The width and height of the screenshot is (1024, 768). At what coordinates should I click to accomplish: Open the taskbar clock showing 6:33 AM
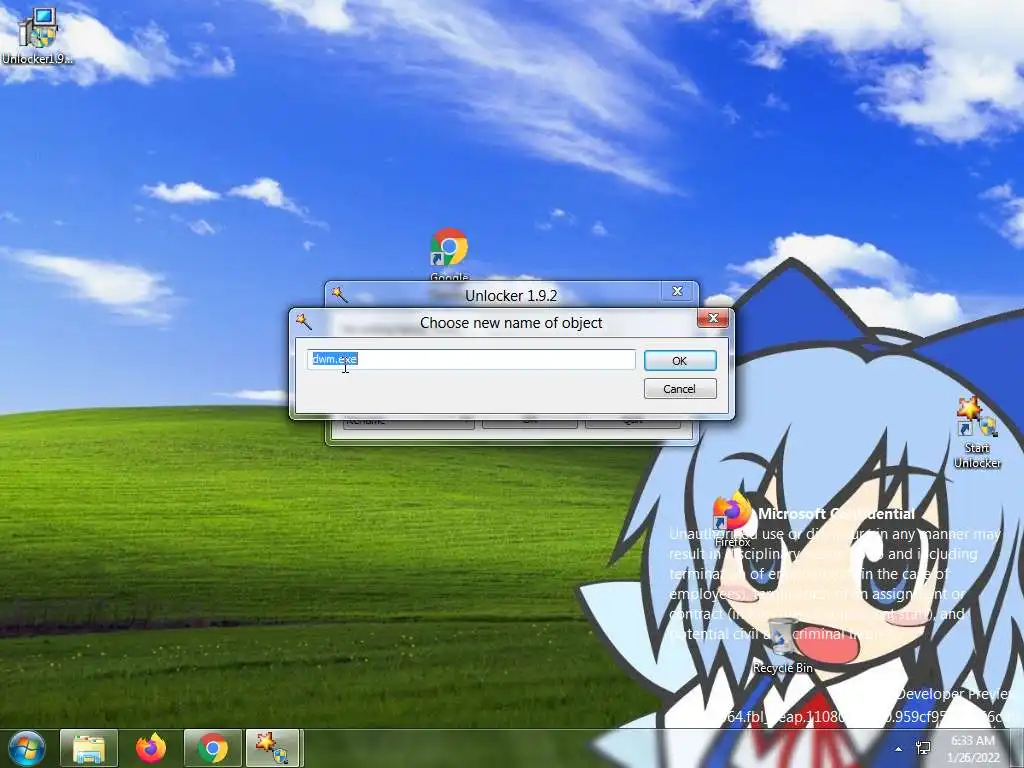(x=973, y=749)
